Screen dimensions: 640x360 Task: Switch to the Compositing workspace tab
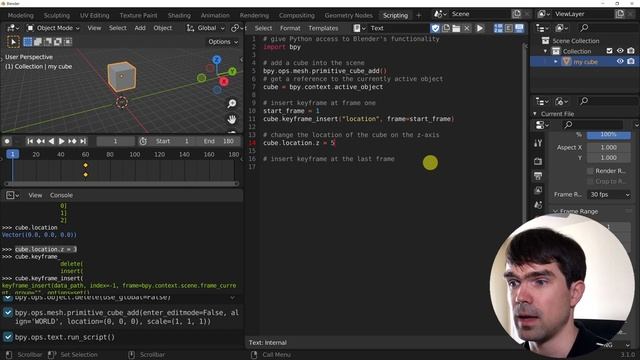point(297,16)
